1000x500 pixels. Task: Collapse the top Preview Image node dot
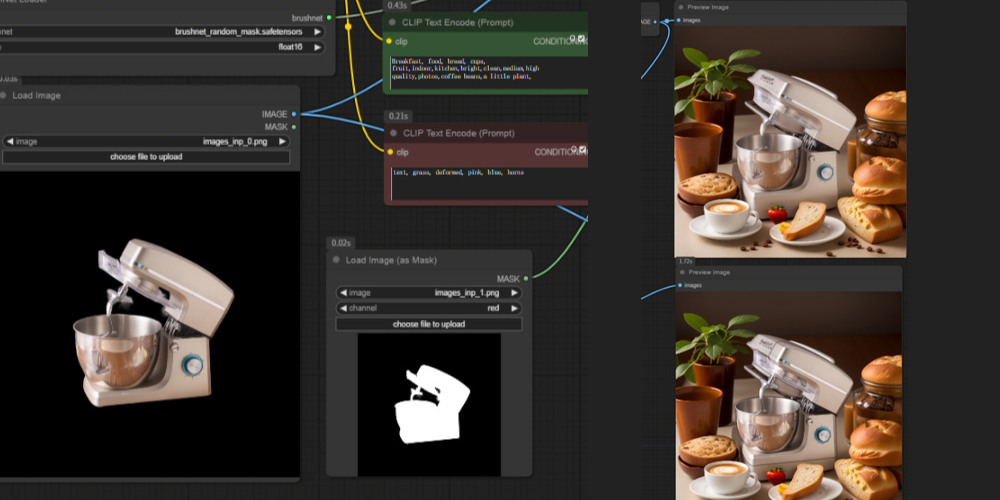coord(681,8)
